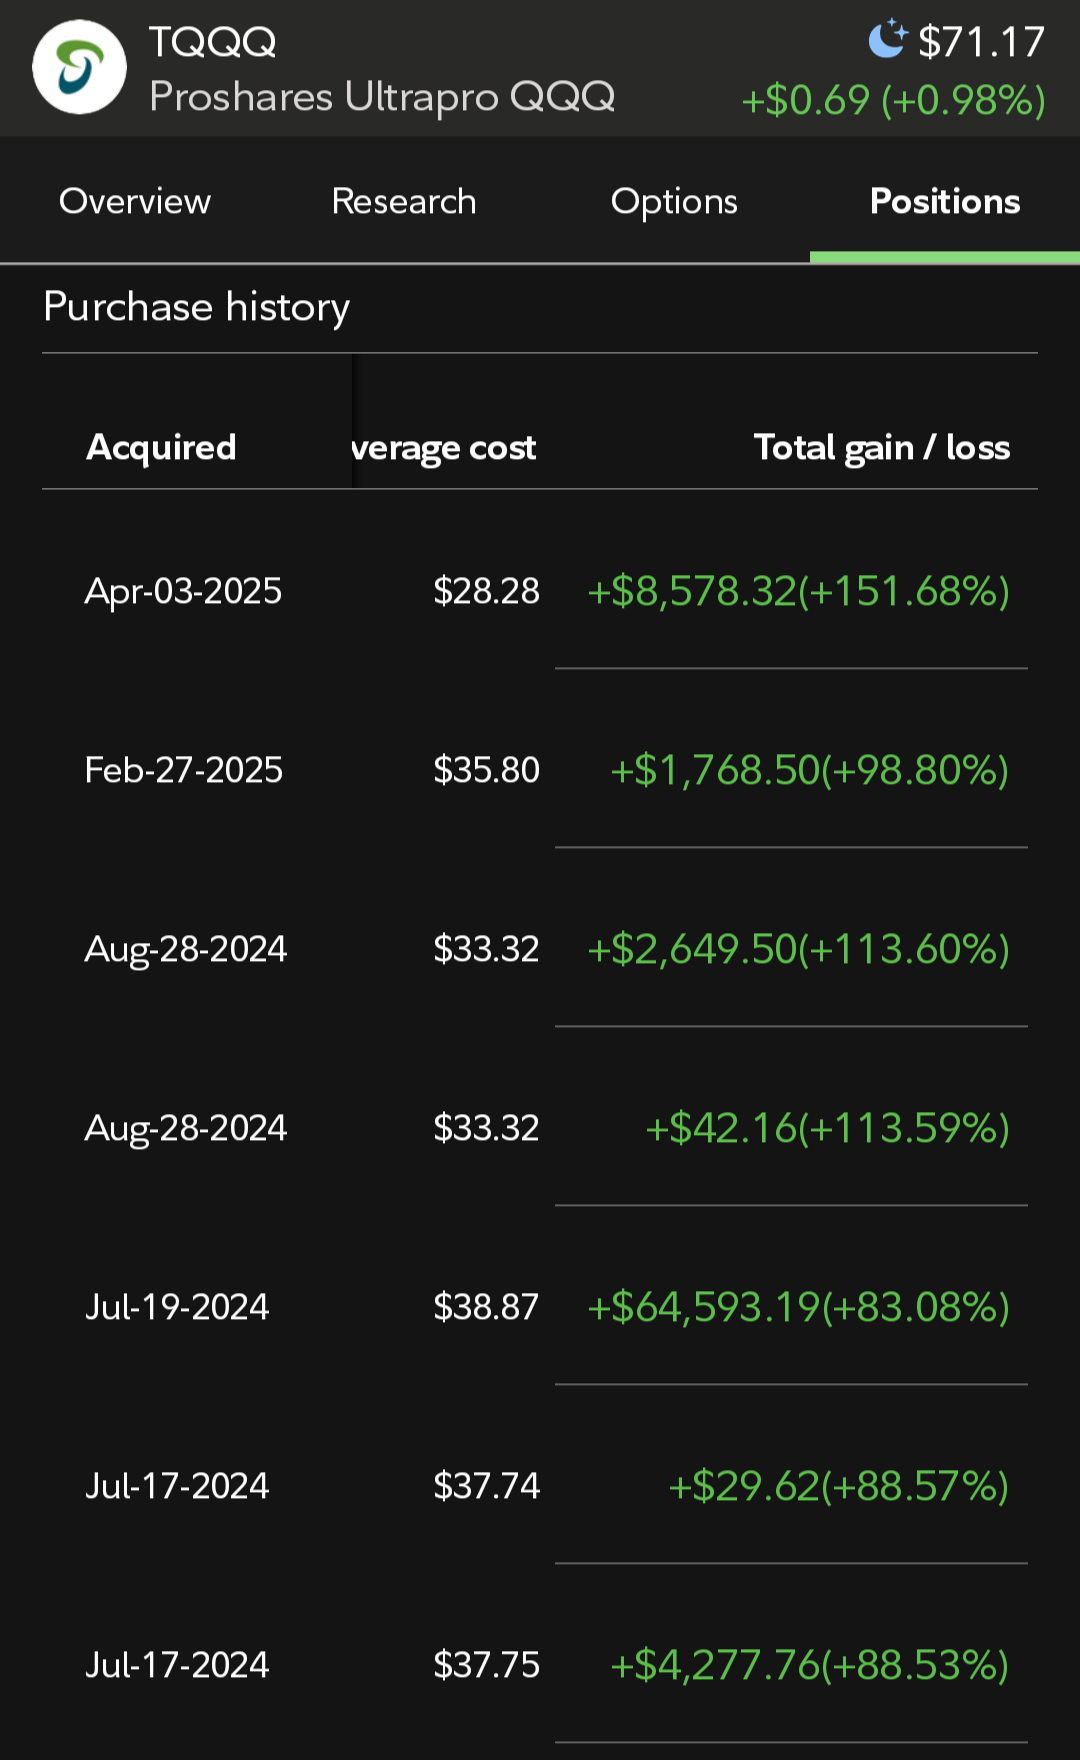Open the Jul-19-2024 purchase lot

coord(540,1307)
